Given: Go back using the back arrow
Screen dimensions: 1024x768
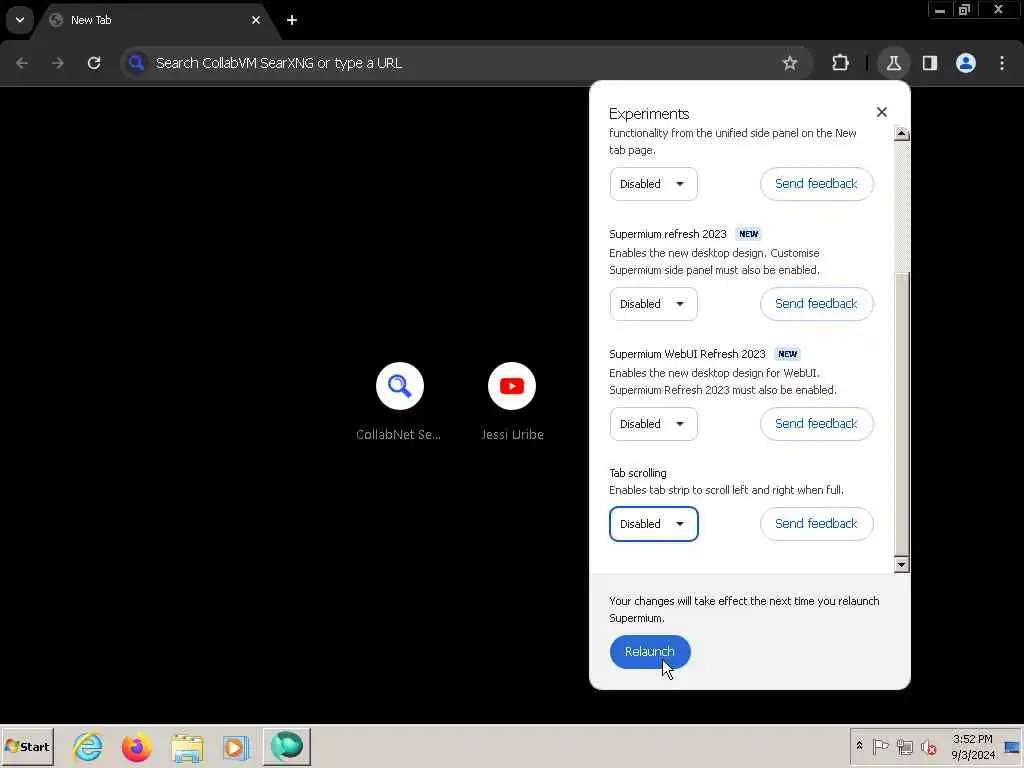Looking at the screenshot, I should 22,63.
